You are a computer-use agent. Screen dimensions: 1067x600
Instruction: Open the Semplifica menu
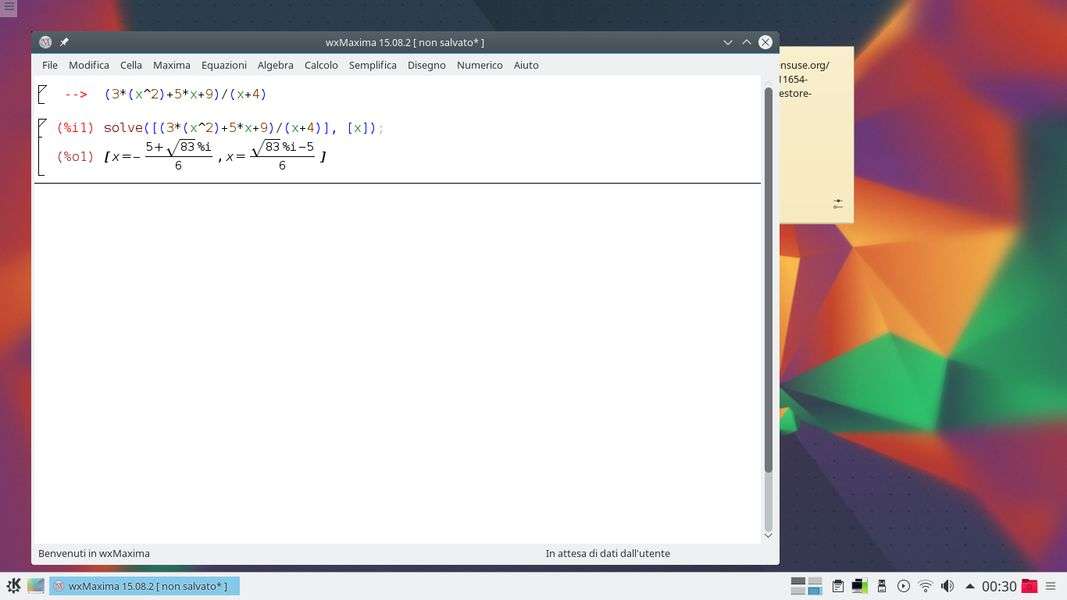tap(372, 65)
